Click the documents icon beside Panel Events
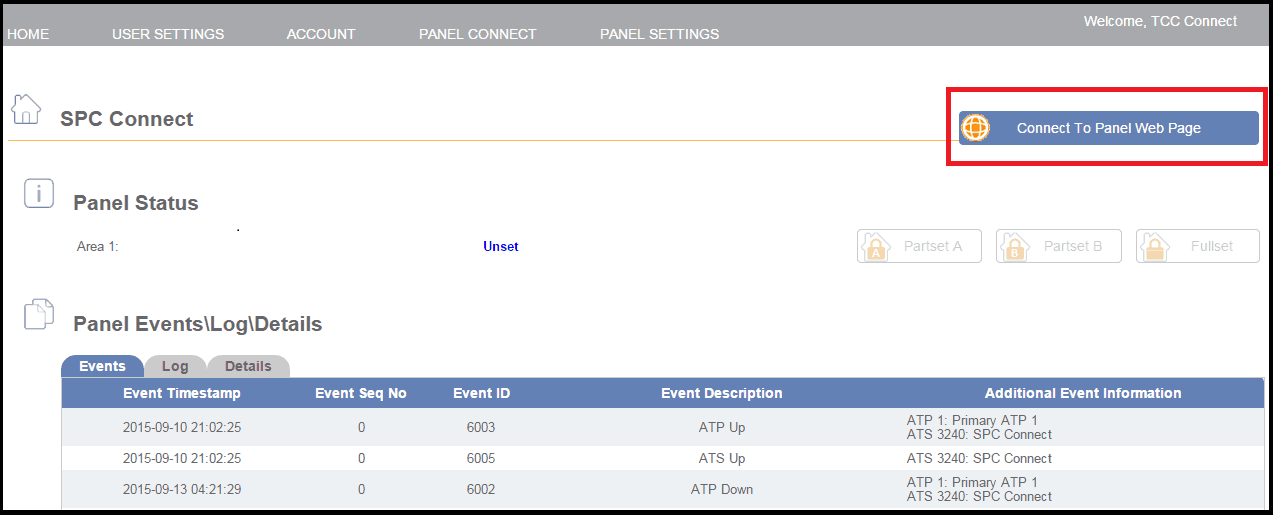1273x515 pixels. click(38, 314)
